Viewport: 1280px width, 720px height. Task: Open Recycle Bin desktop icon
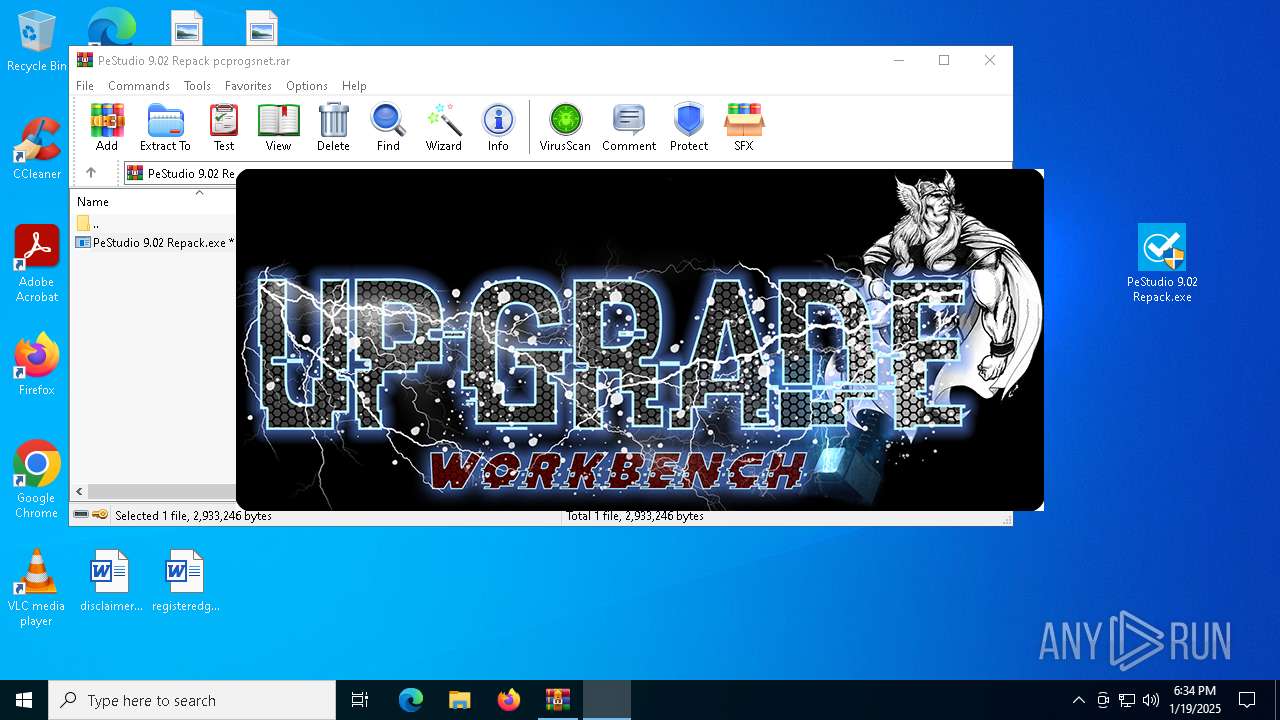point(36,42)
